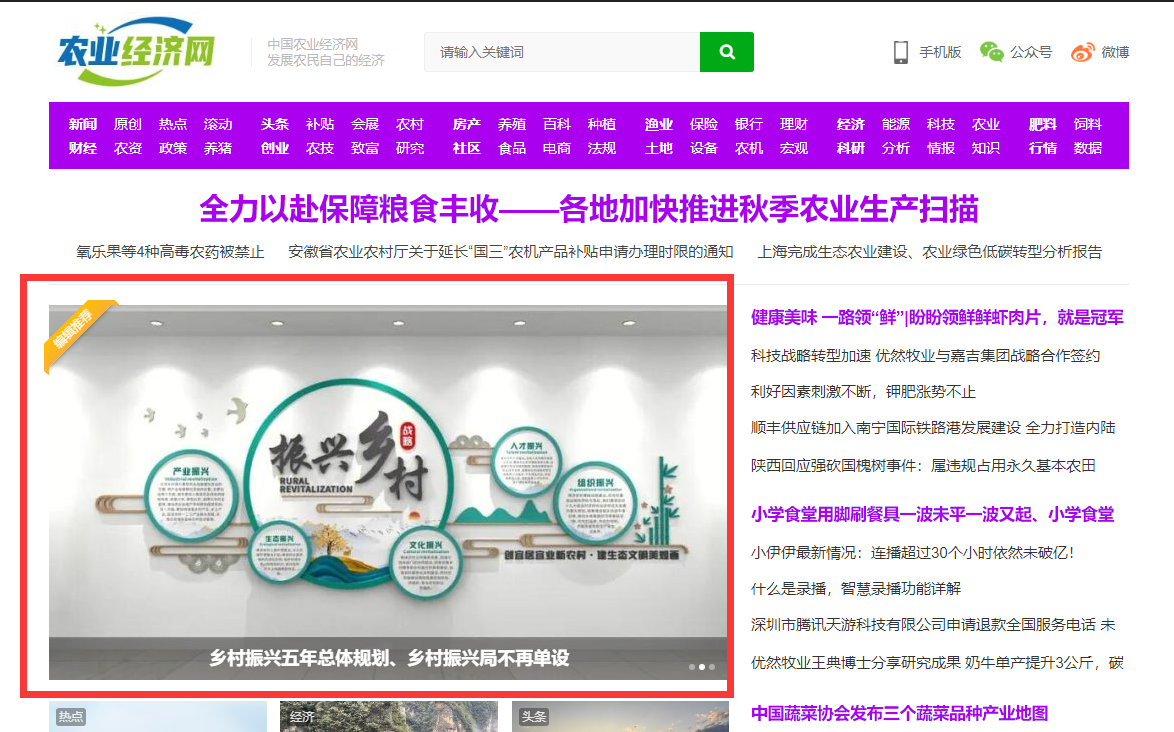The width and height of the screenshot is (1174, 732).
Task: Open 陕西回应强砍国槐树事件 article
Action: click(x=923, y=466)
